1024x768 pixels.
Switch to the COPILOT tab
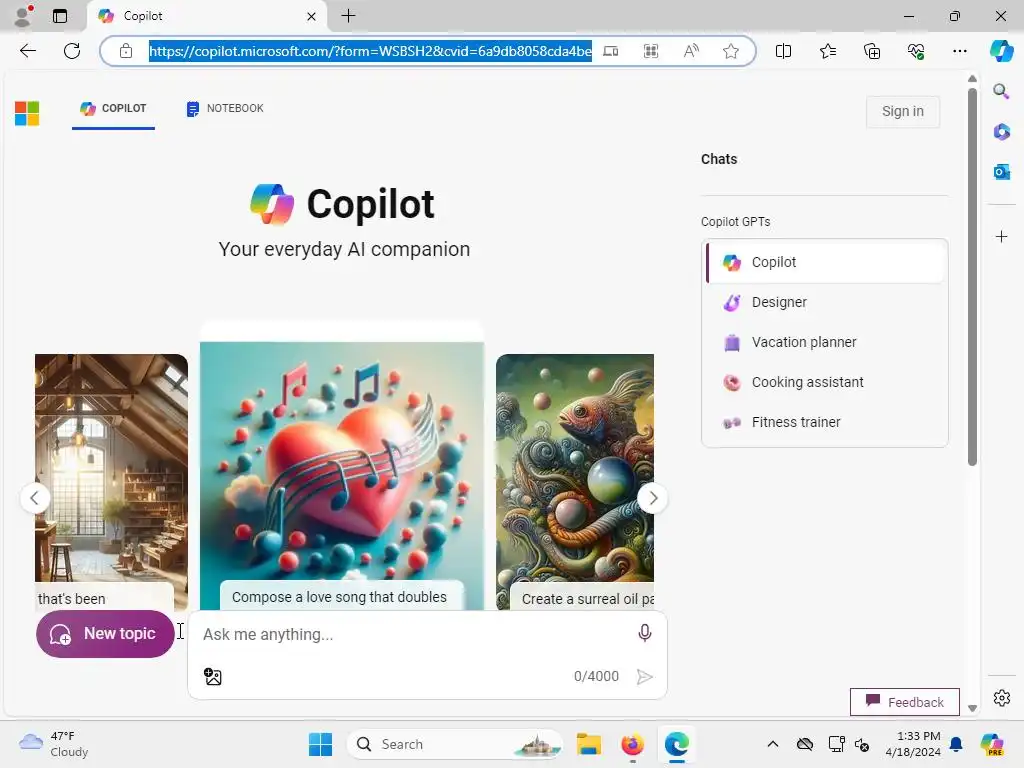(113, 108)
